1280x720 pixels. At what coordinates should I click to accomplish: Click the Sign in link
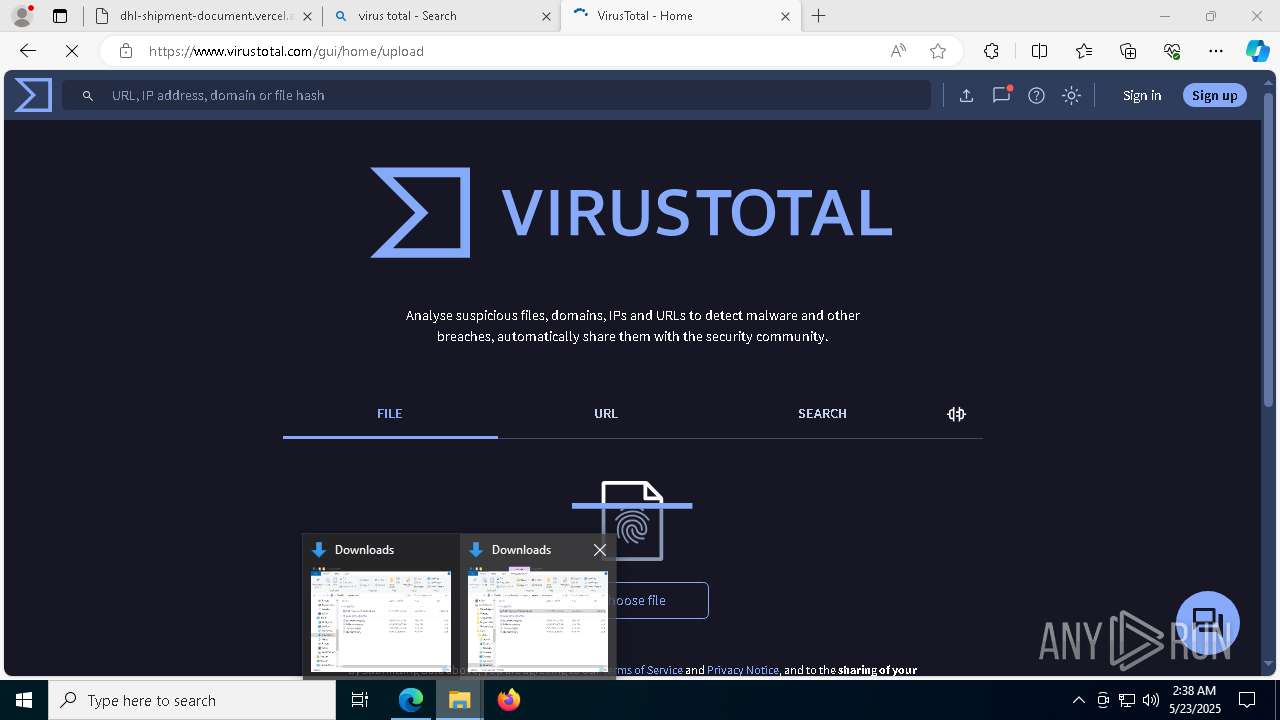(1142, 95)
